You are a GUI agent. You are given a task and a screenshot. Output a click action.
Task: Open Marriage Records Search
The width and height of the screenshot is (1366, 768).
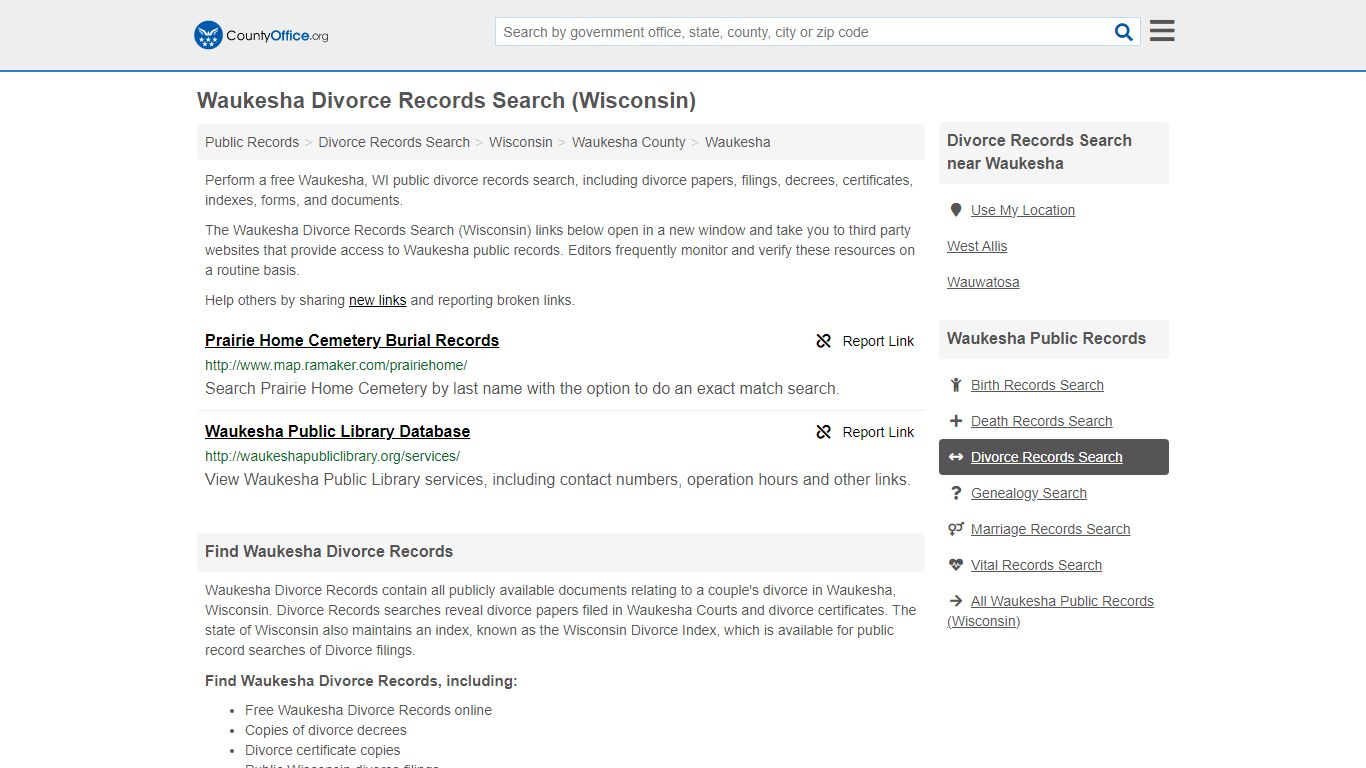coord(1050,529)
